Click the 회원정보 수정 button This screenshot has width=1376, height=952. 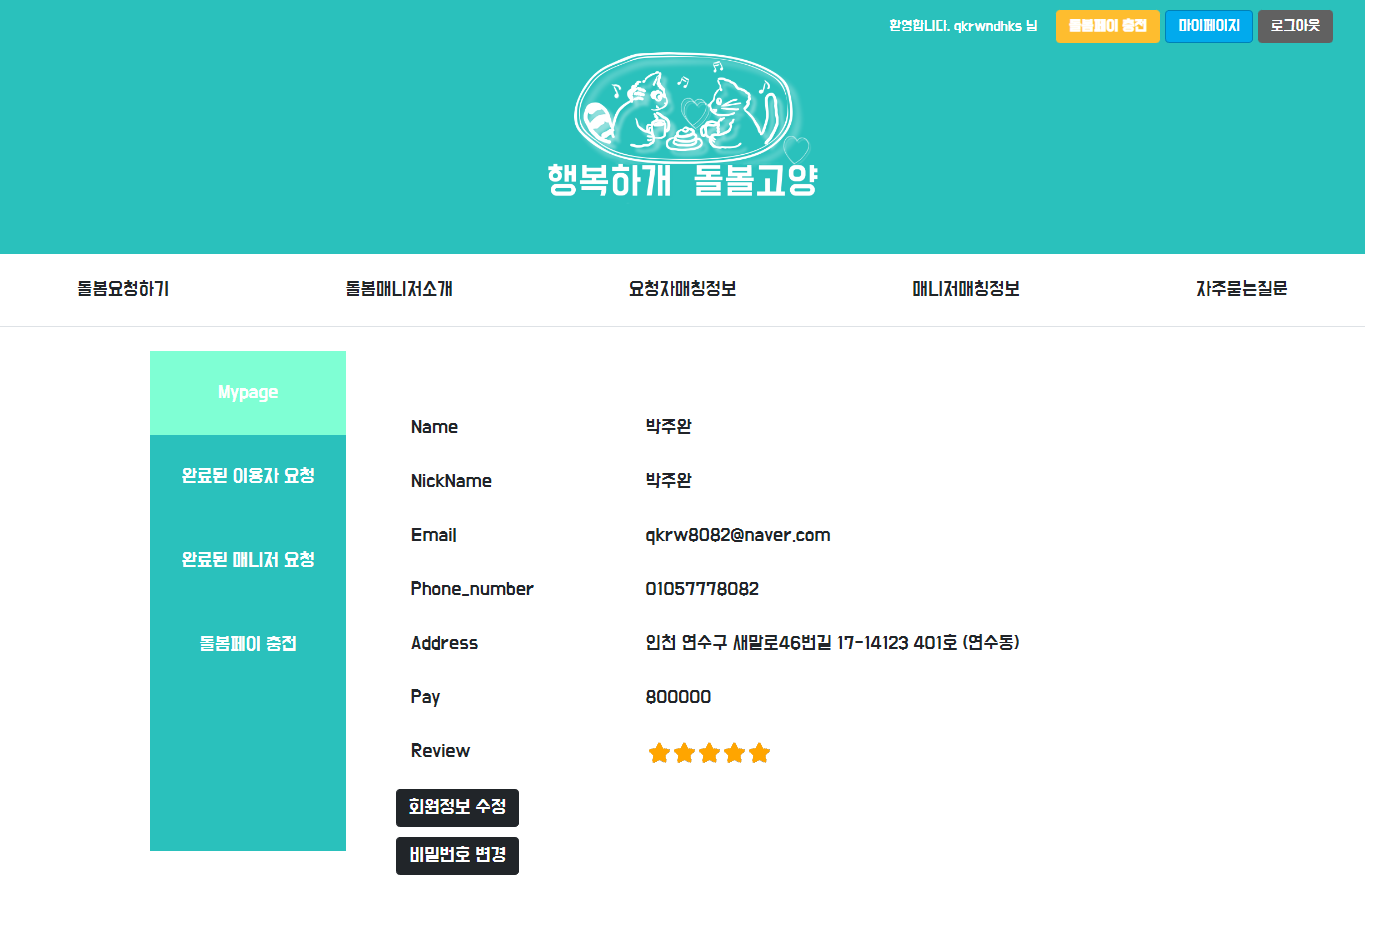click(x=457, y=807)
